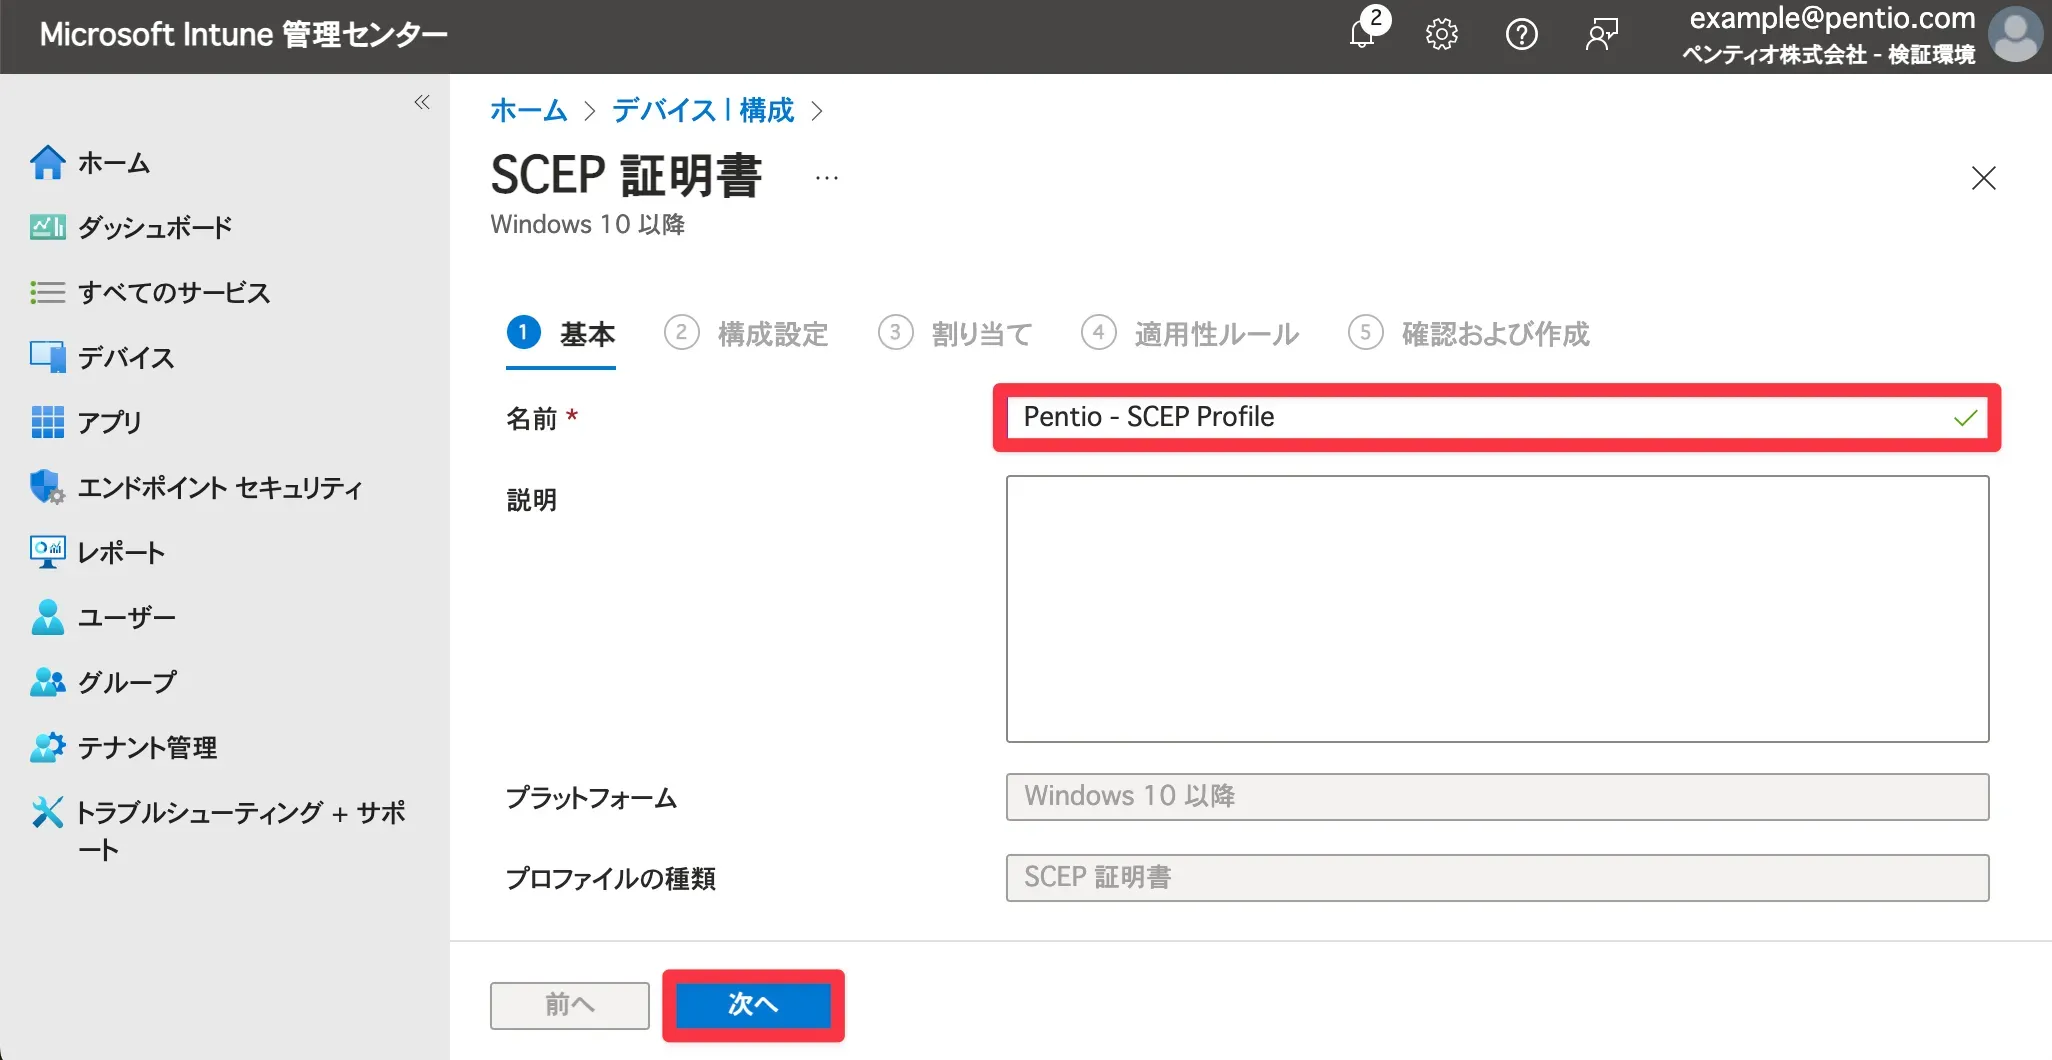Click the breadcrumb chevron after デバイス | 構成

(x=817, y=111)
